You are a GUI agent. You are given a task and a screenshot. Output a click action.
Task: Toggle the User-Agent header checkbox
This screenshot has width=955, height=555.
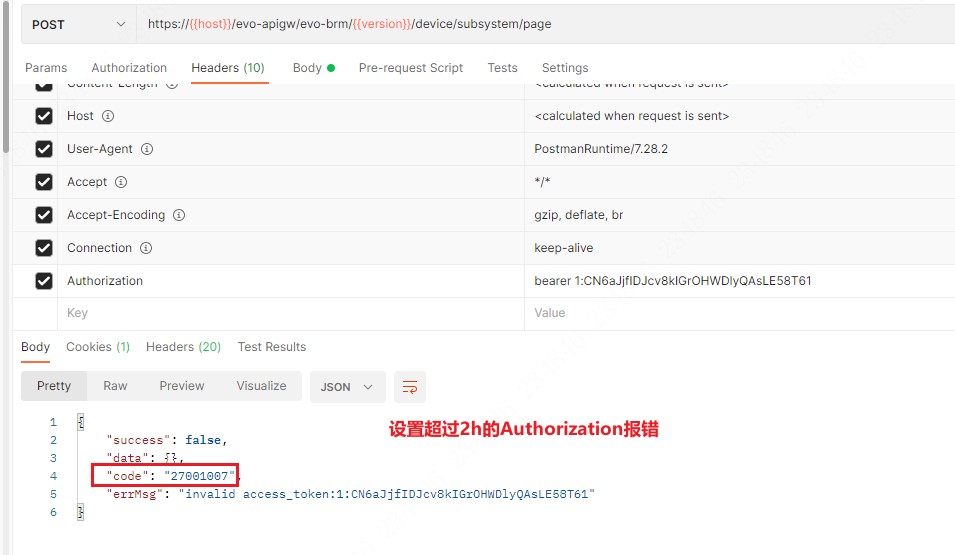pos(44,149)
